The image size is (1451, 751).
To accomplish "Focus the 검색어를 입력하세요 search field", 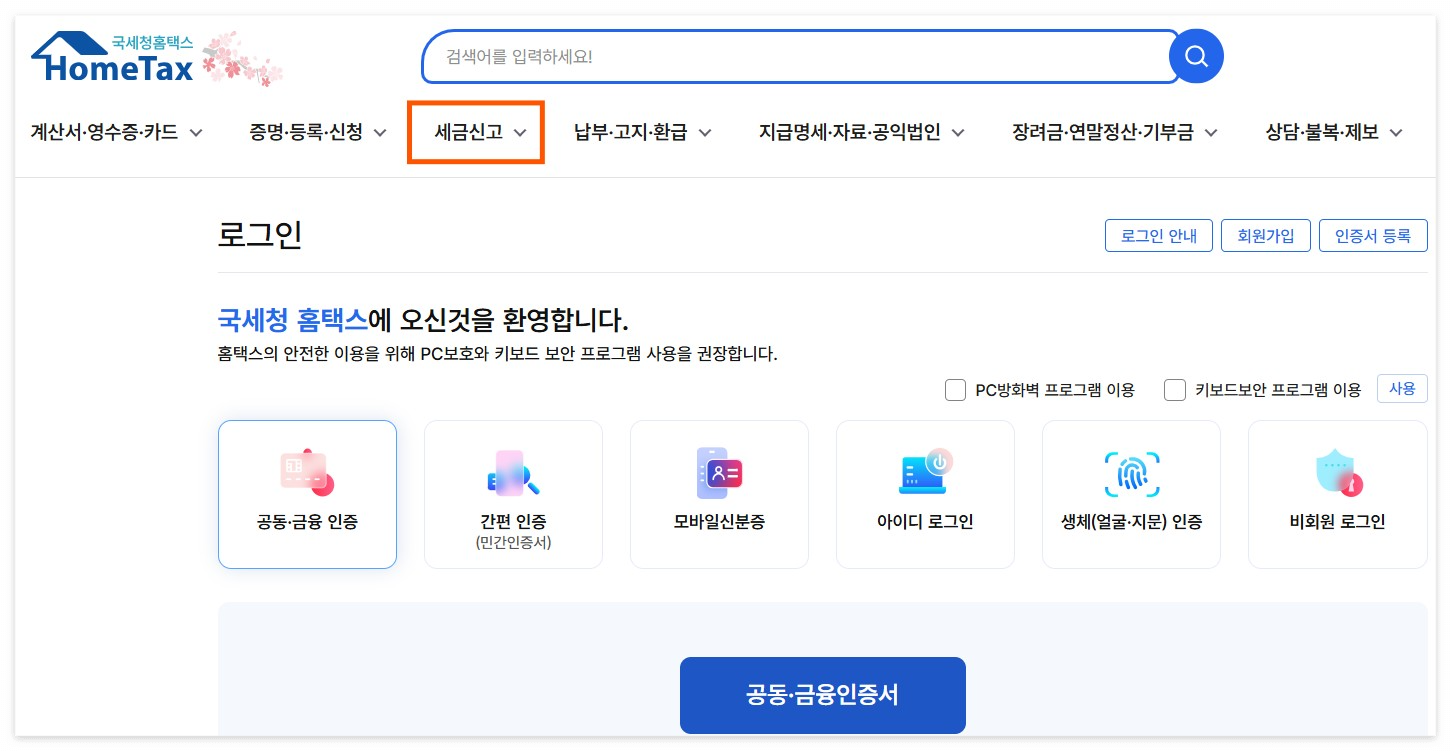I will click(x=800, y=56).
